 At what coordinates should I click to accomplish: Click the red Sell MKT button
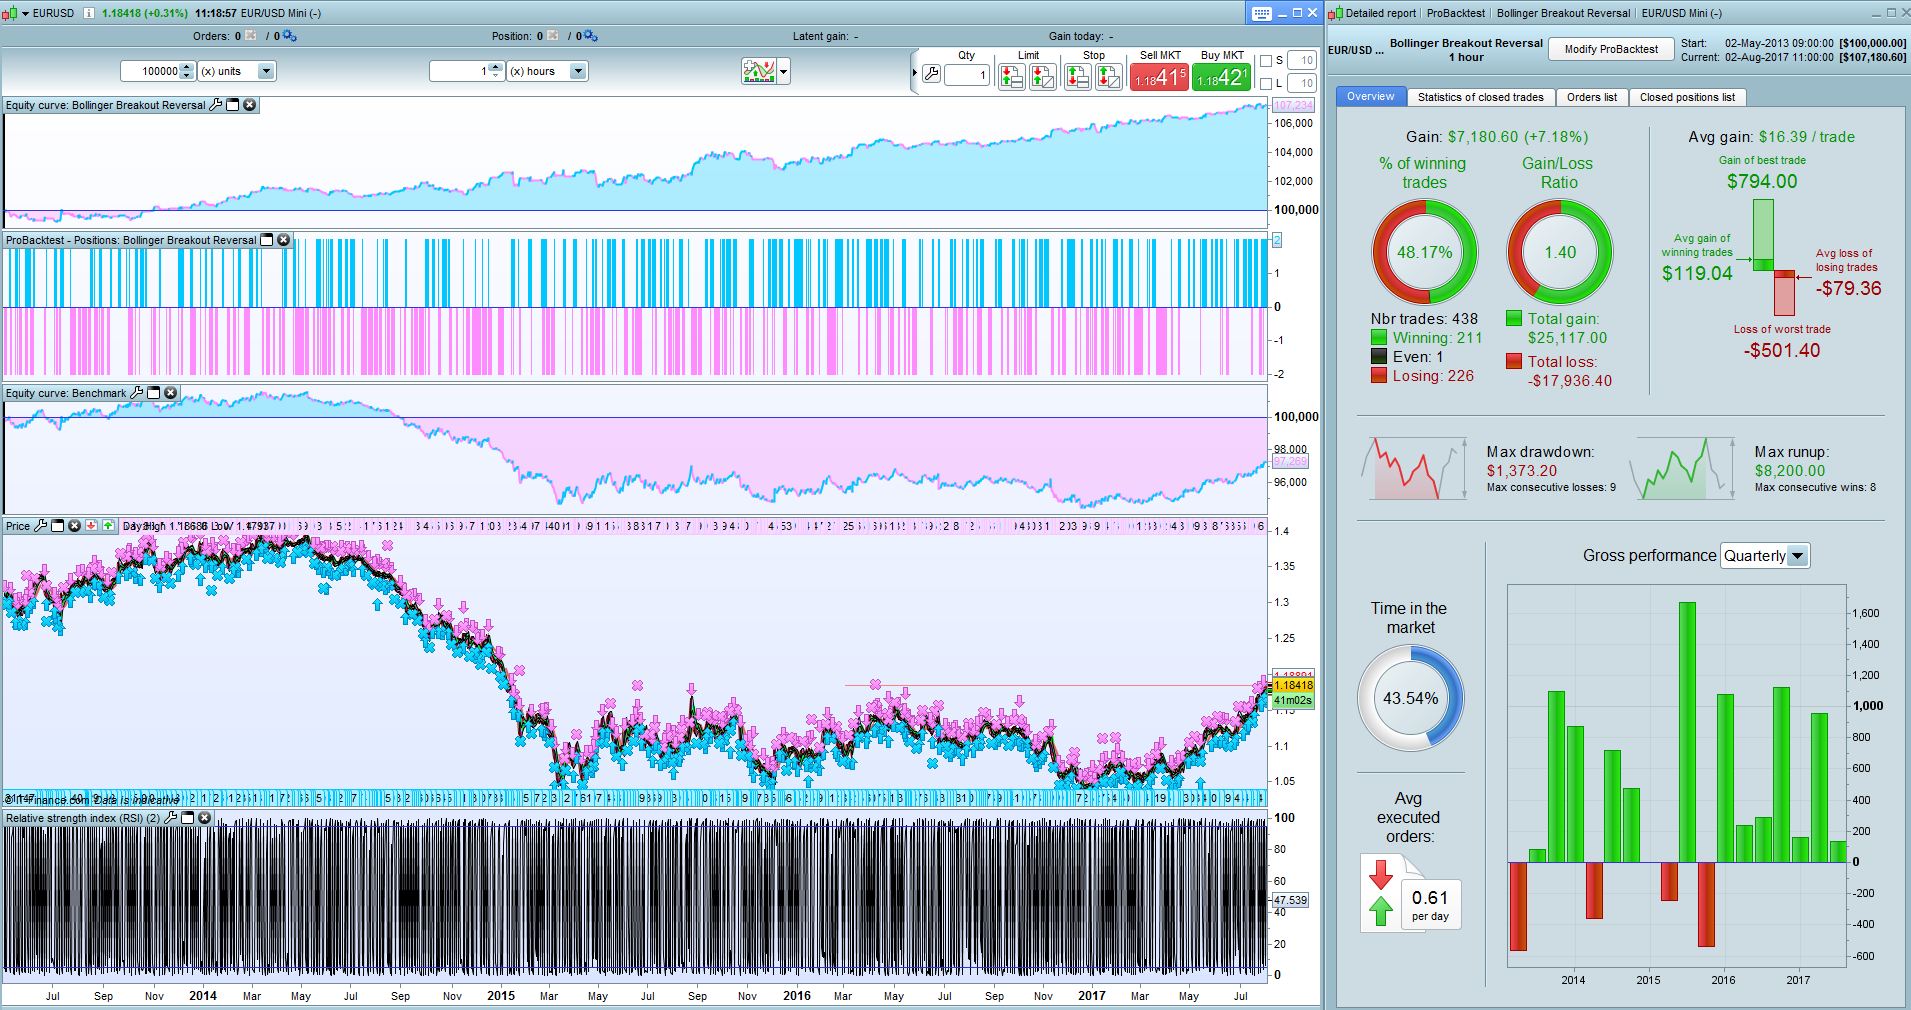coord(1159,77)
